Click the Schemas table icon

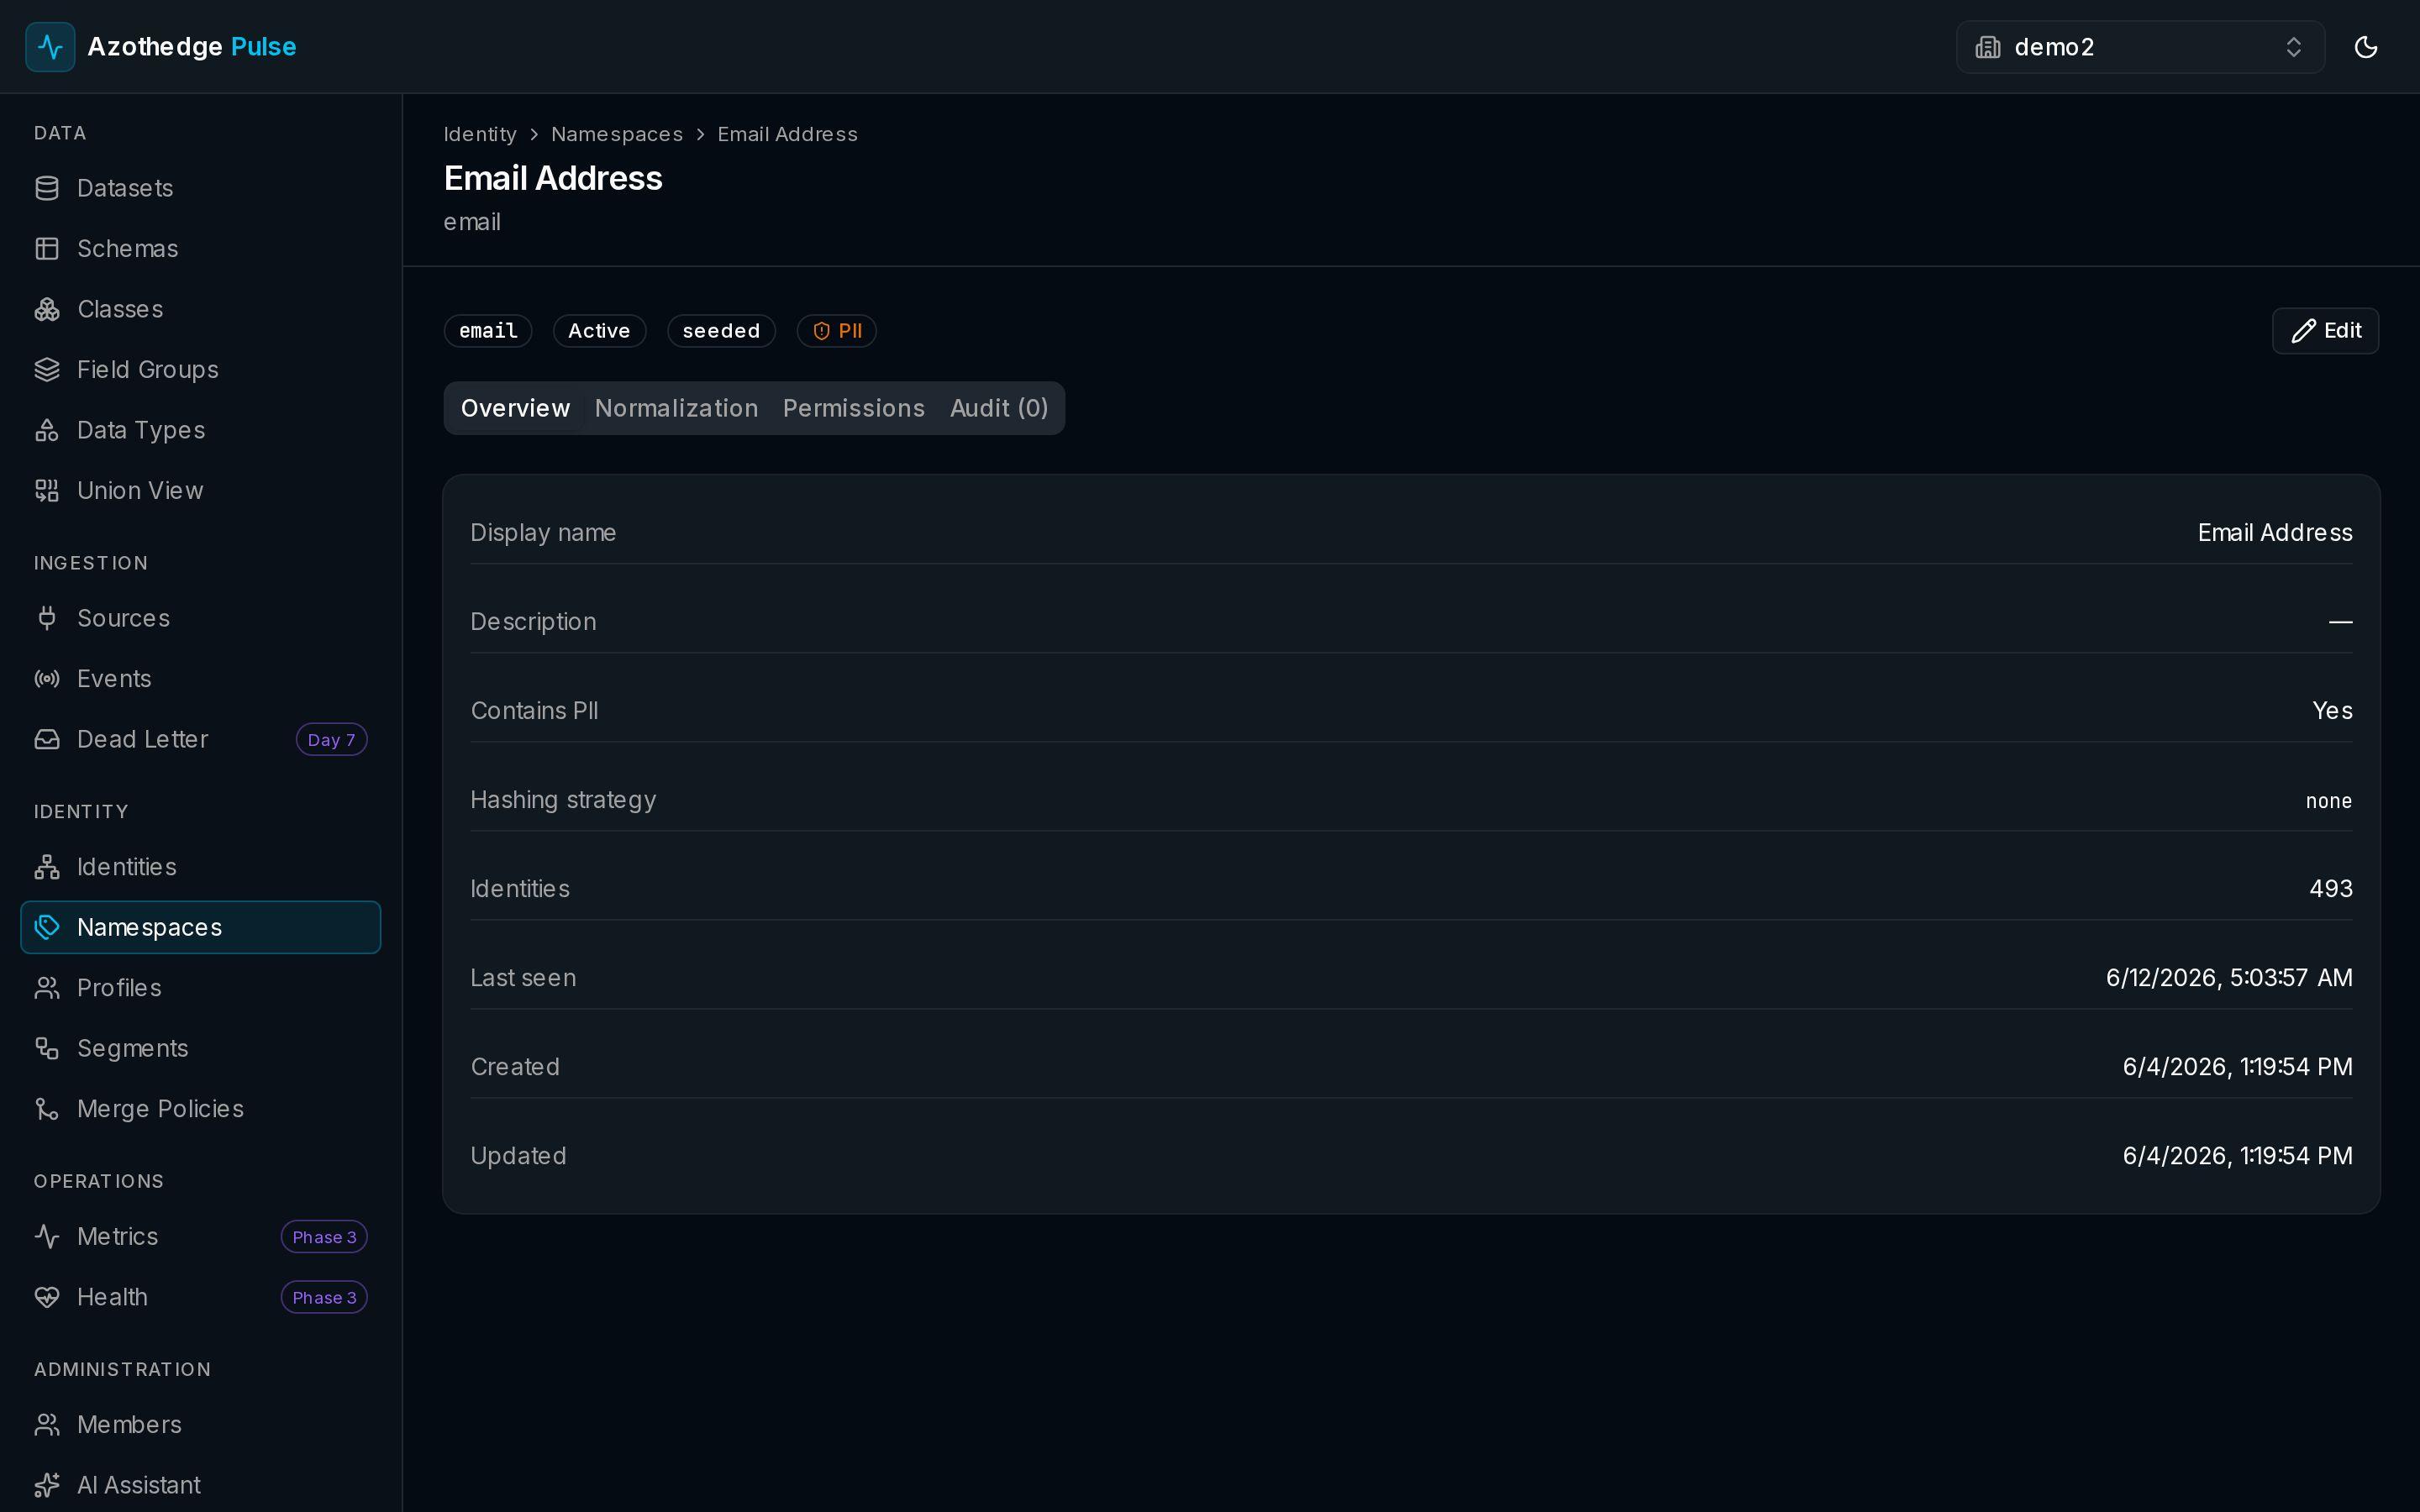pyautogui.click(x=47, y=249)
